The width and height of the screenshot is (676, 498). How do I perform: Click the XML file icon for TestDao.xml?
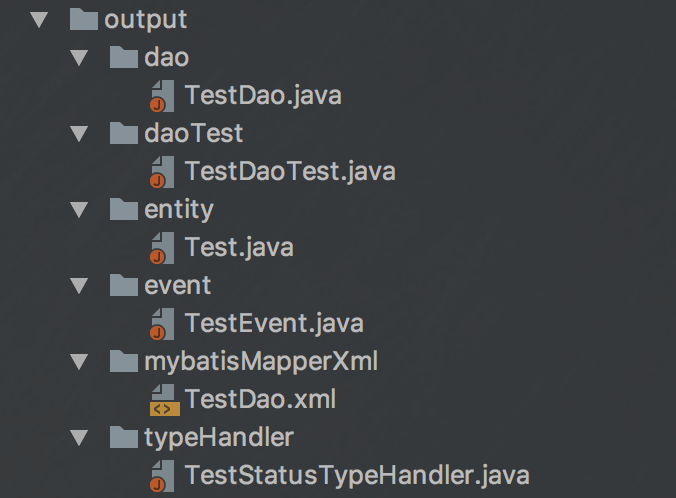coord(164,400)
